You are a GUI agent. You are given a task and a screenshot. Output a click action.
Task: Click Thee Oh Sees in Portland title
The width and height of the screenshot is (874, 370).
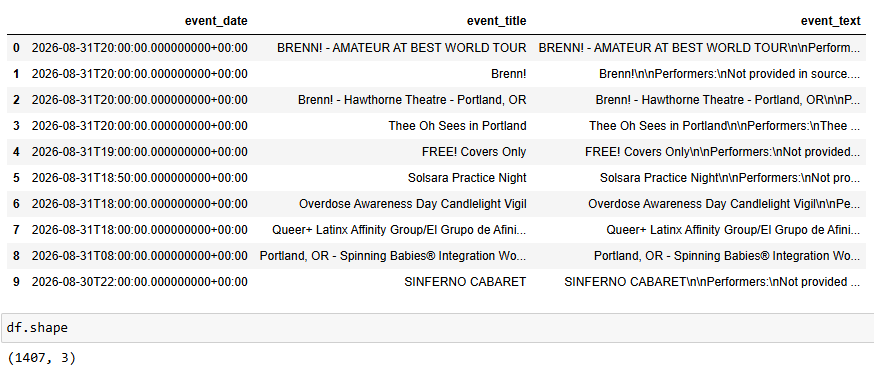457,126
